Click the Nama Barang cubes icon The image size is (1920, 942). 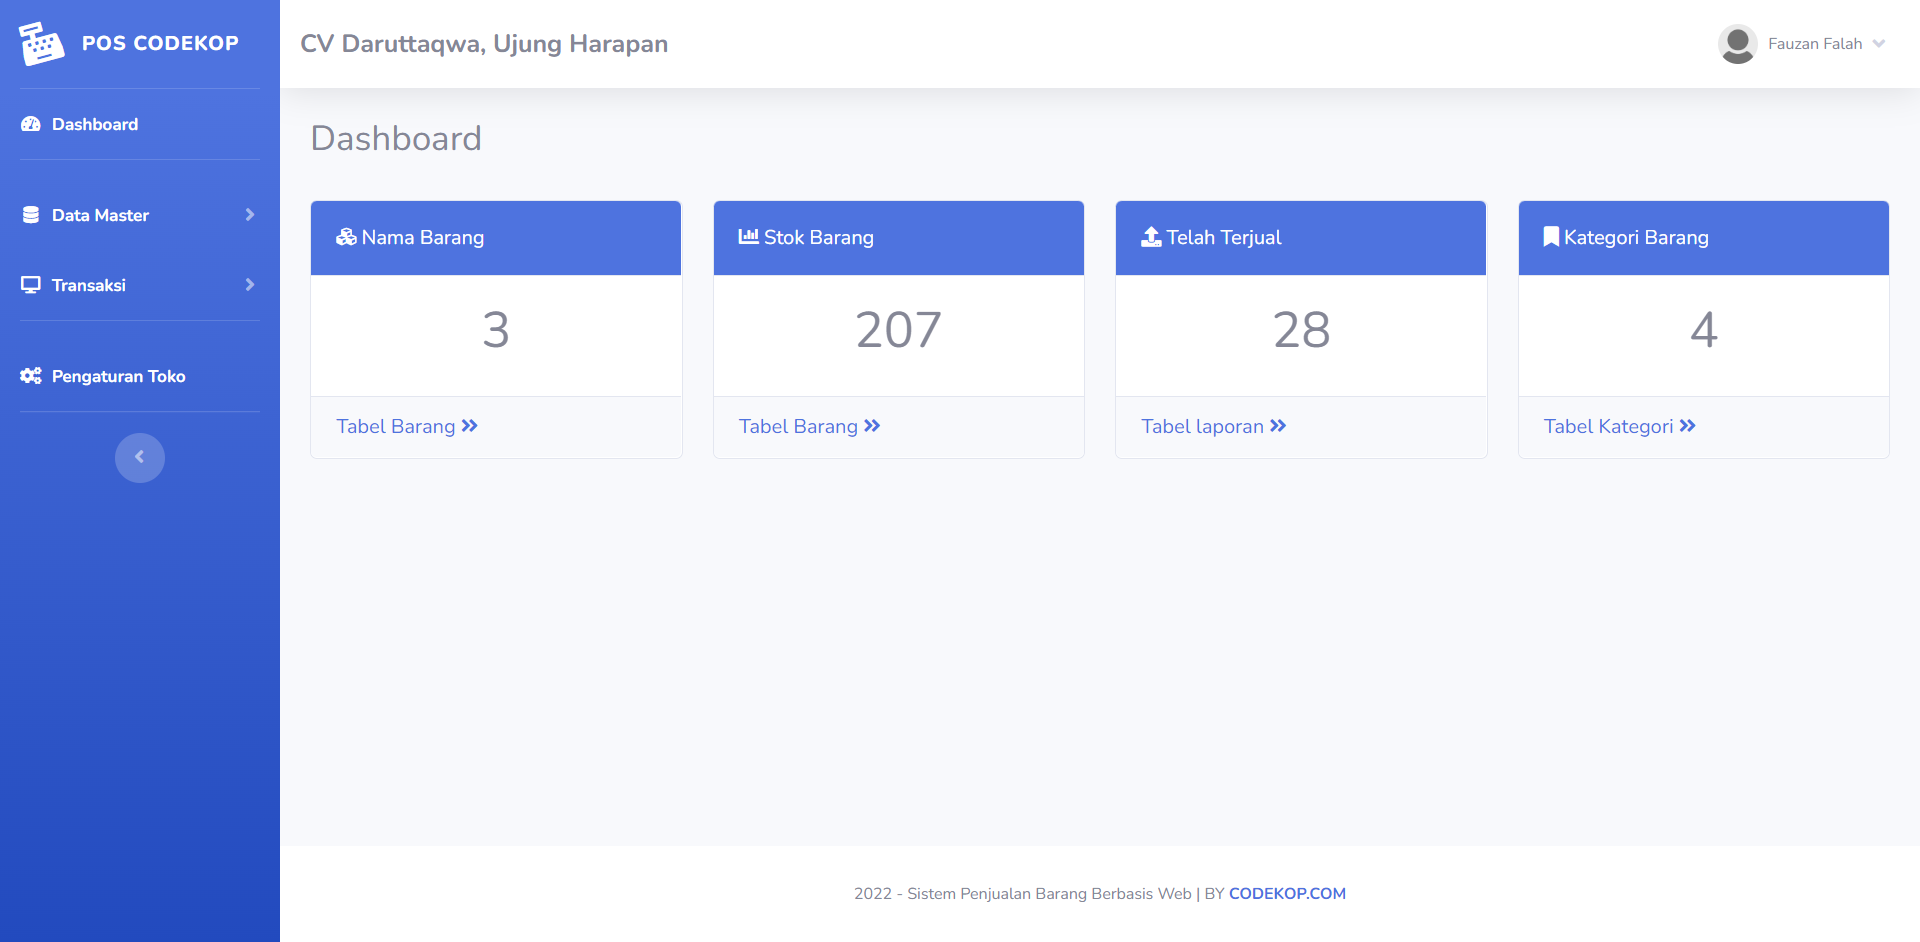pos(346,237)
